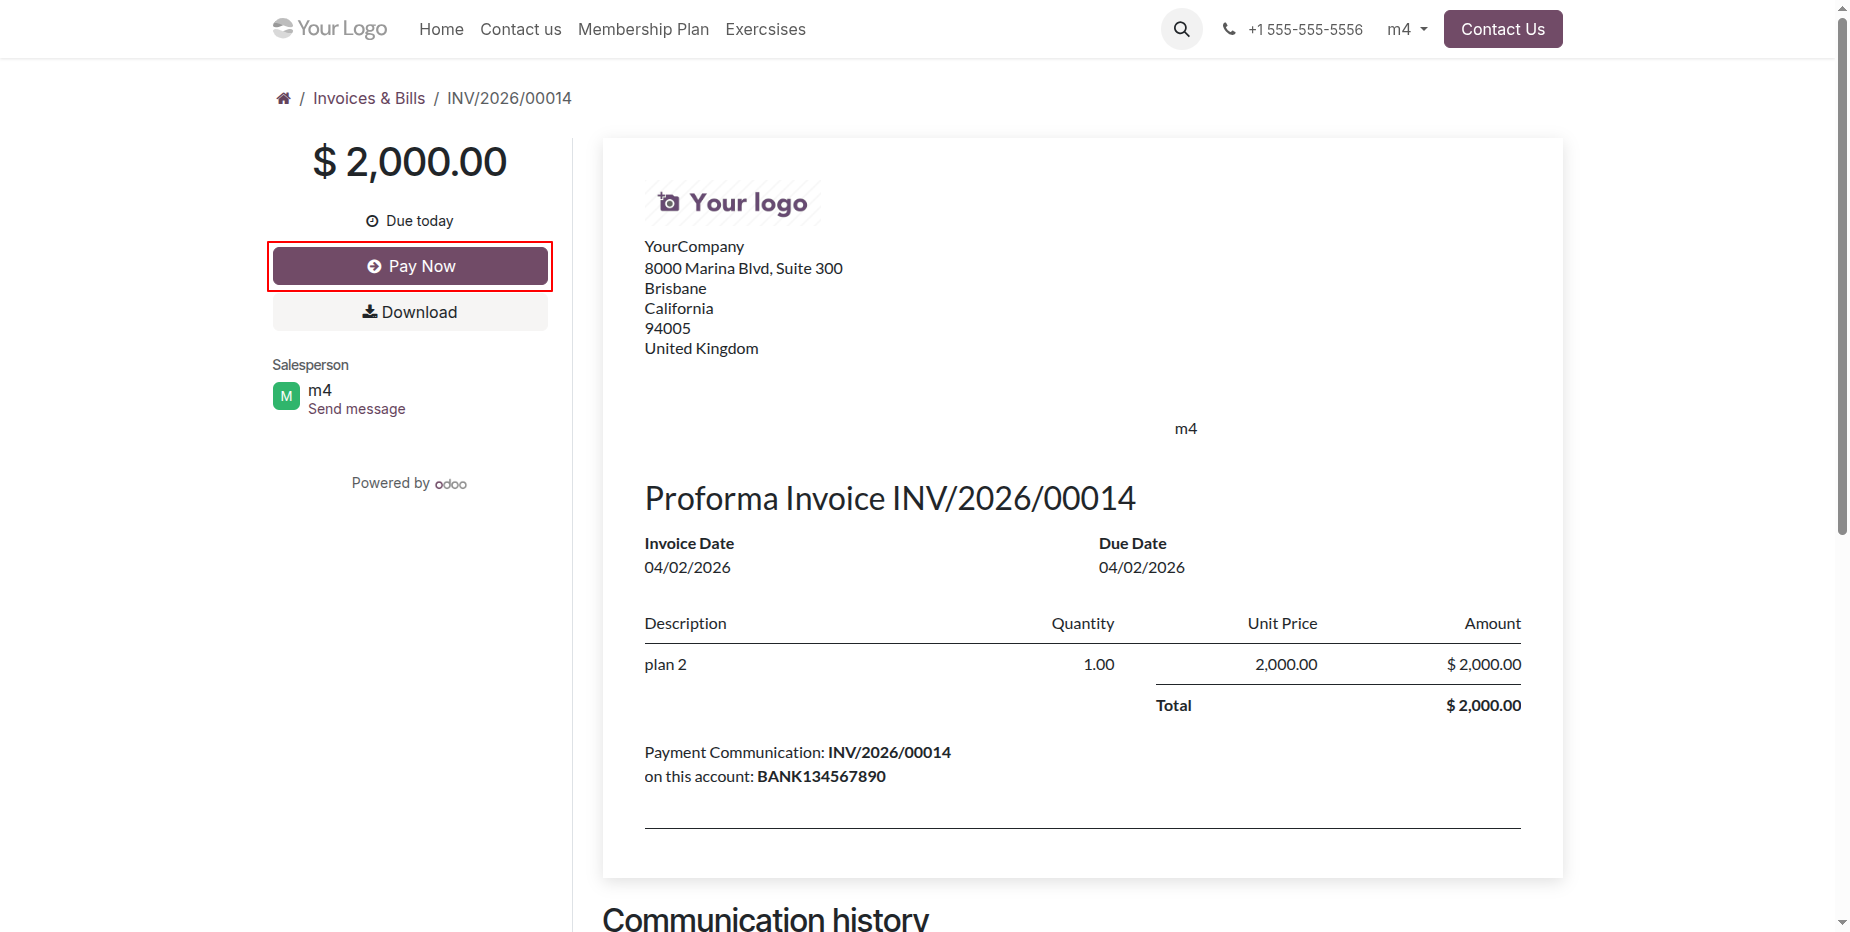Screen dimensions: 1850x932
Task: Click the Total row amount $ 2,000.00
Action: pos(1483,705)
